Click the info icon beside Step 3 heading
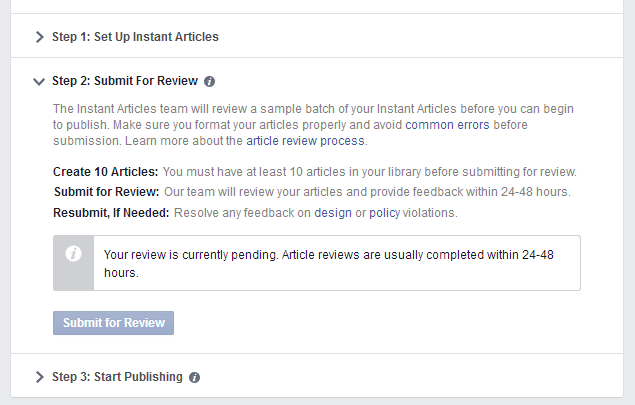This screenshot has width=635, height=405. 194,377
